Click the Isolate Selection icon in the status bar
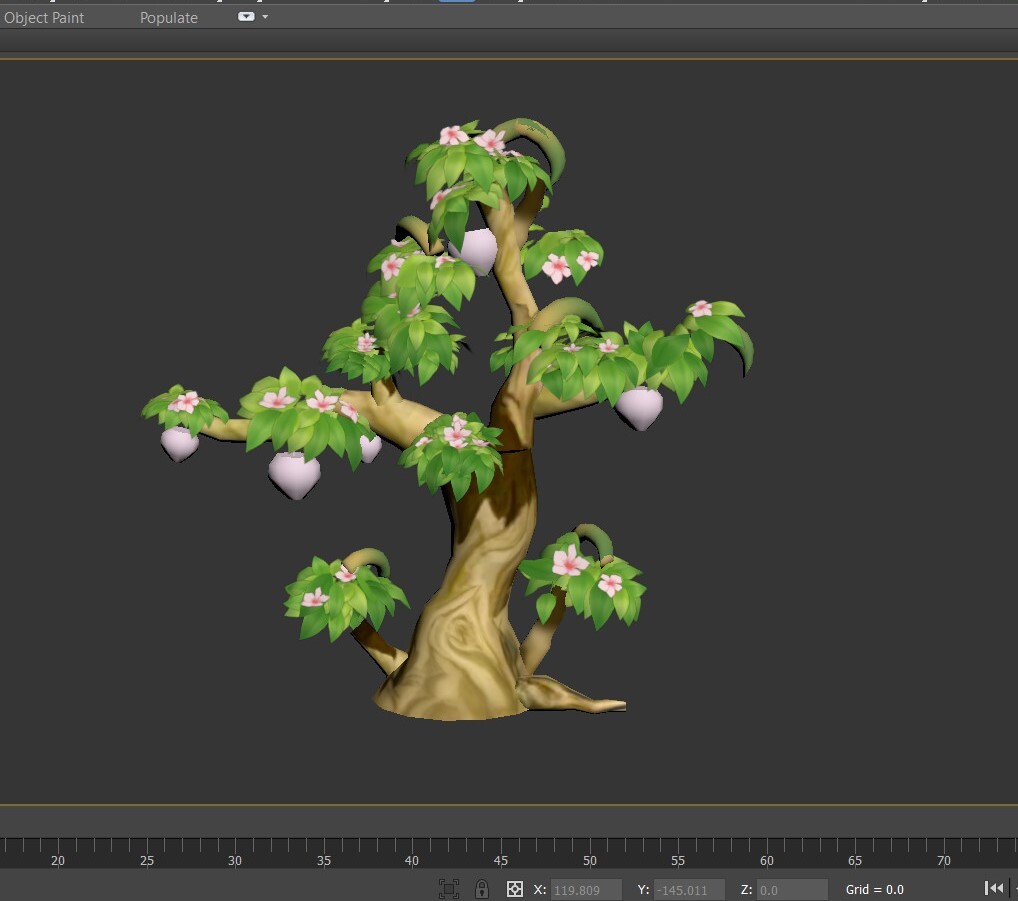 pos(447,888)
